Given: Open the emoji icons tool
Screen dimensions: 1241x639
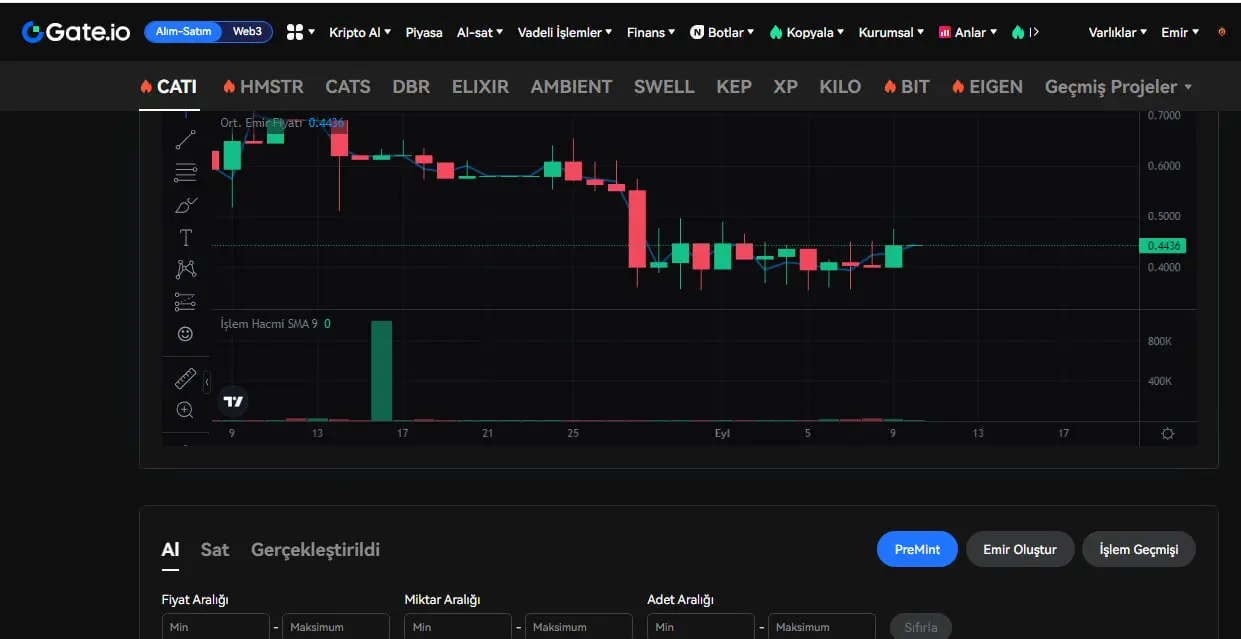Looking at the screenshot, I should tap(185, 334).
